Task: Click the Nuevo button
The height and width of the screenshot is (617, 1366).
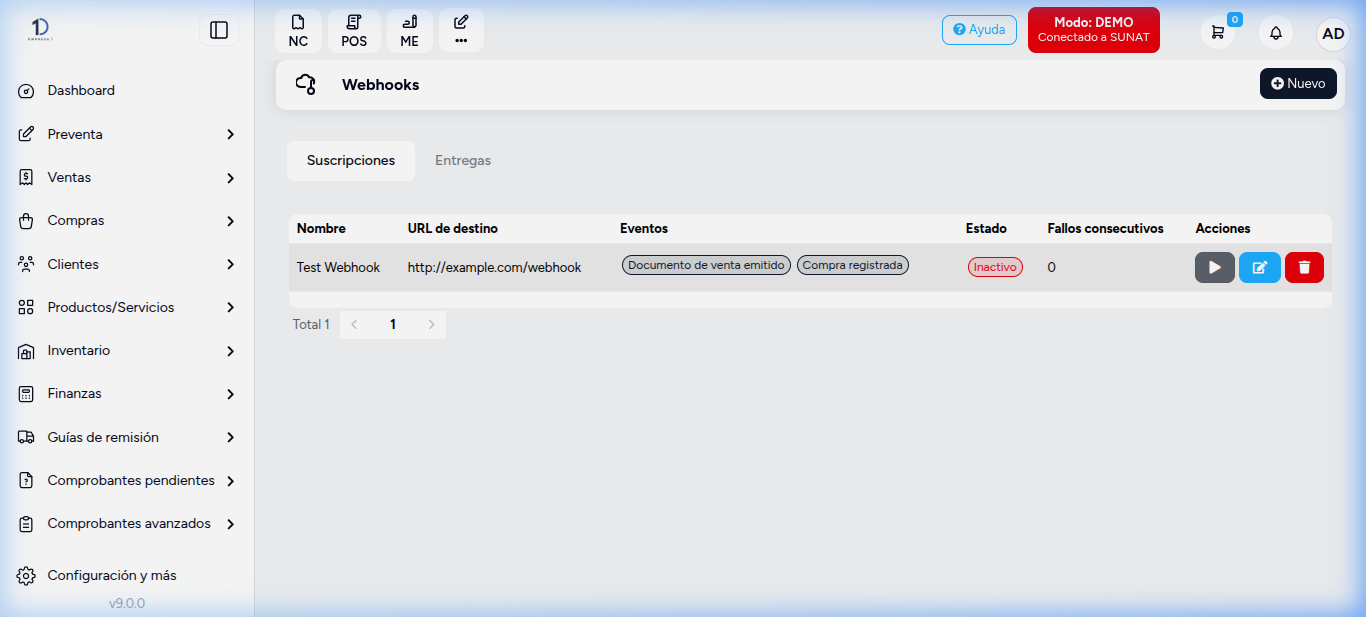Action: (1298, 84)
